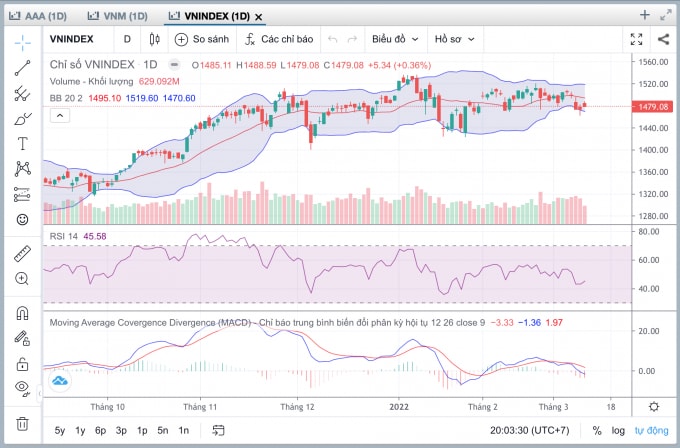The width and height of the screenshot is (680, 448).
Task: Open Các chỉ báo indicators menu
Action: (279, 39)
